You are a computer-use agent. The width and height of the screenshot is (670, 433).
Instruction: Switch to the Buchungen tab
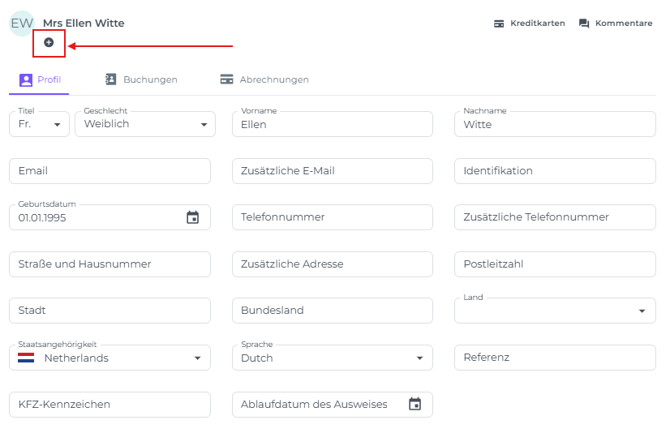(141, 79)
